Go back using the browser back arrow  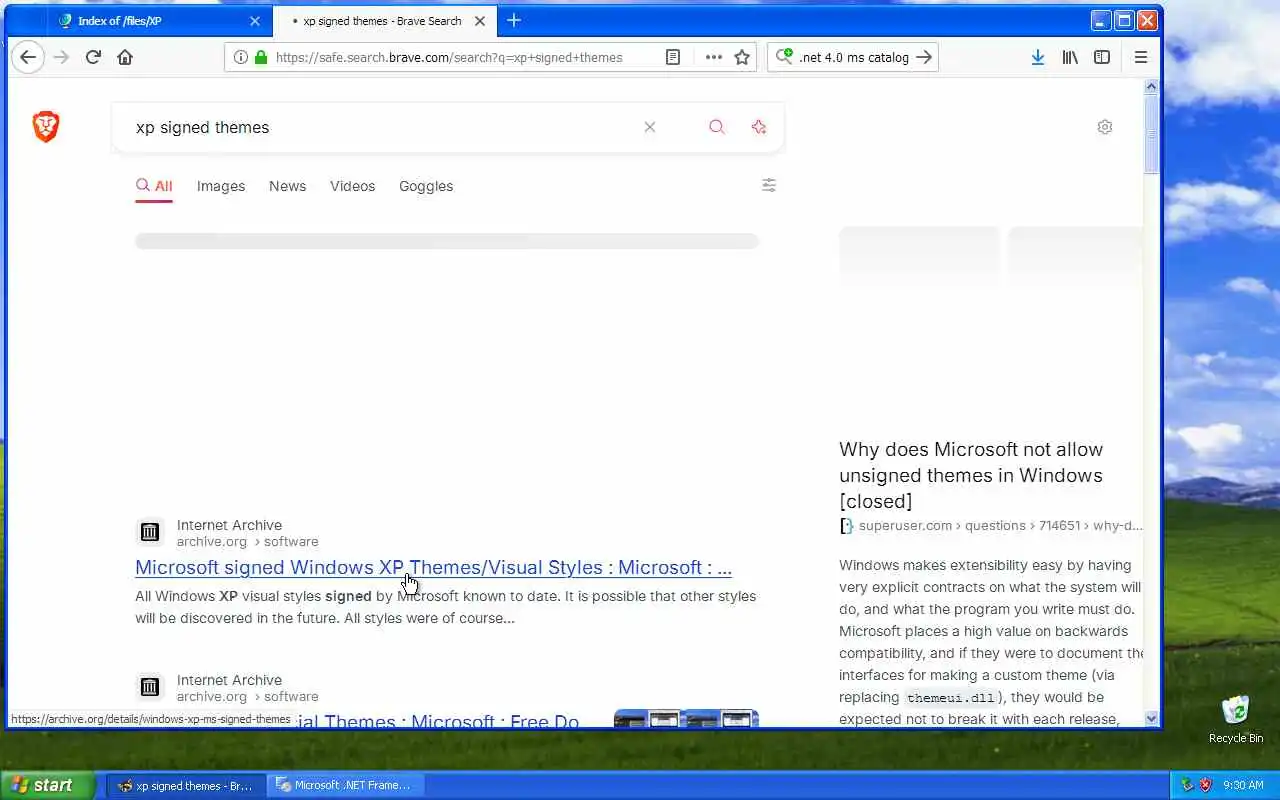28,57
